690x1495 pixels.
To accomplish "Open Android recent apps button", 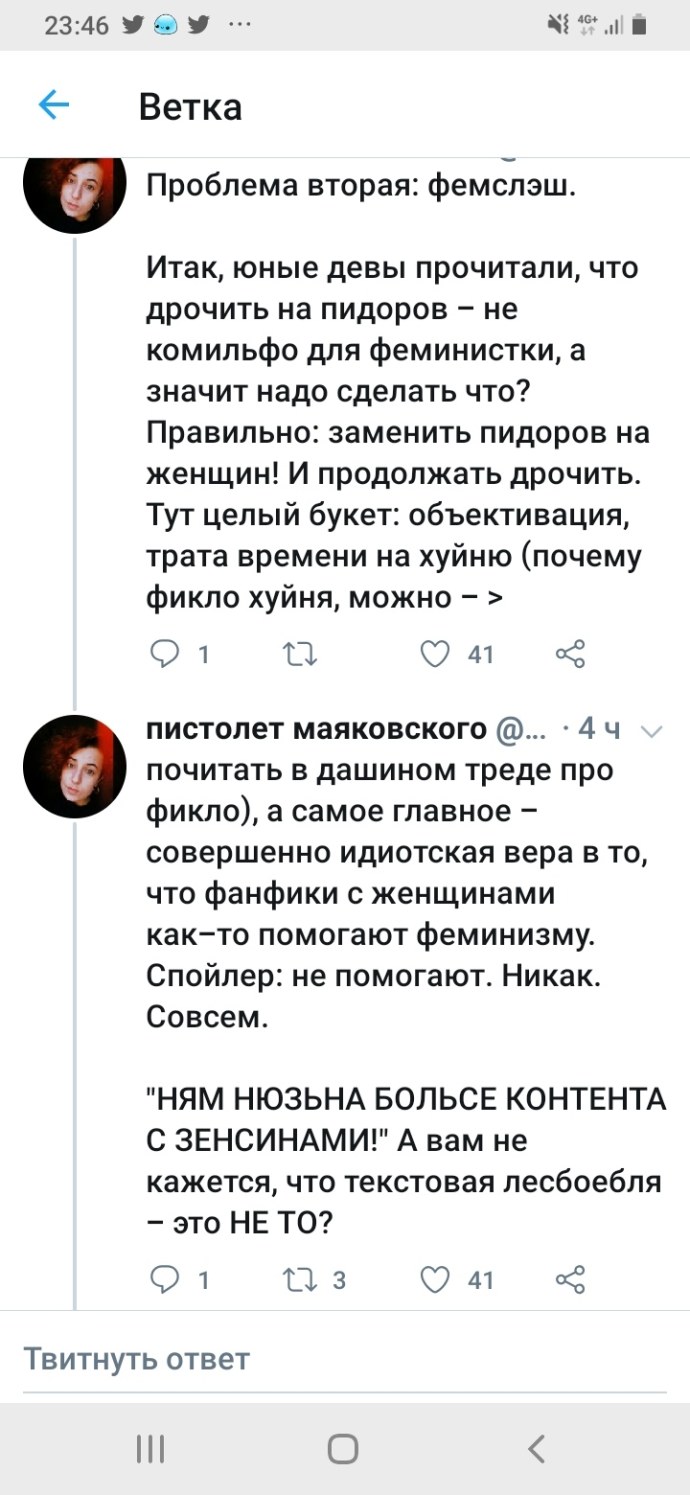I will coord(150,1448).
